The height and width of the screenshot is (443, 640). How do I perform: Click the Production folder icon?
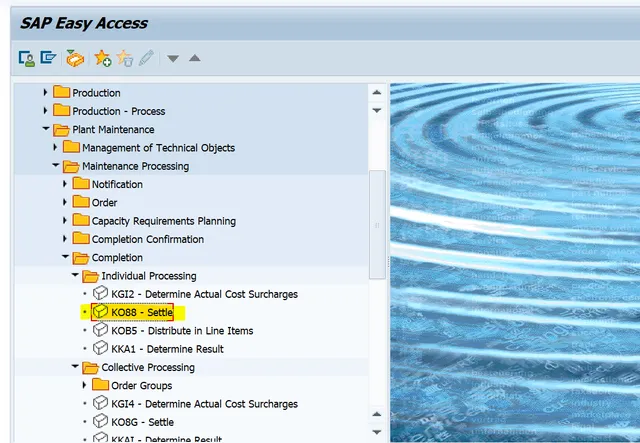pos(62,92)
